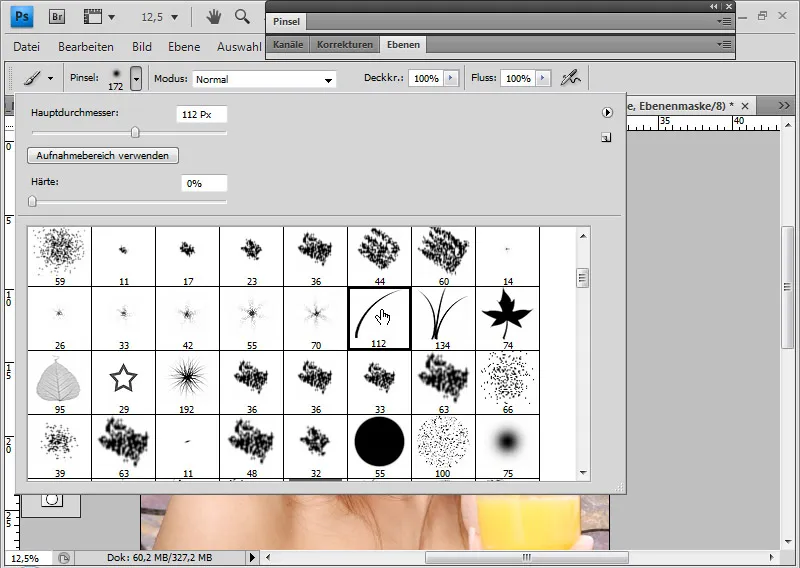The width and height of the screenshot is (800, 568).
Task: Expand hidden document tabs with >> arrows
Action: pos(784,106)
